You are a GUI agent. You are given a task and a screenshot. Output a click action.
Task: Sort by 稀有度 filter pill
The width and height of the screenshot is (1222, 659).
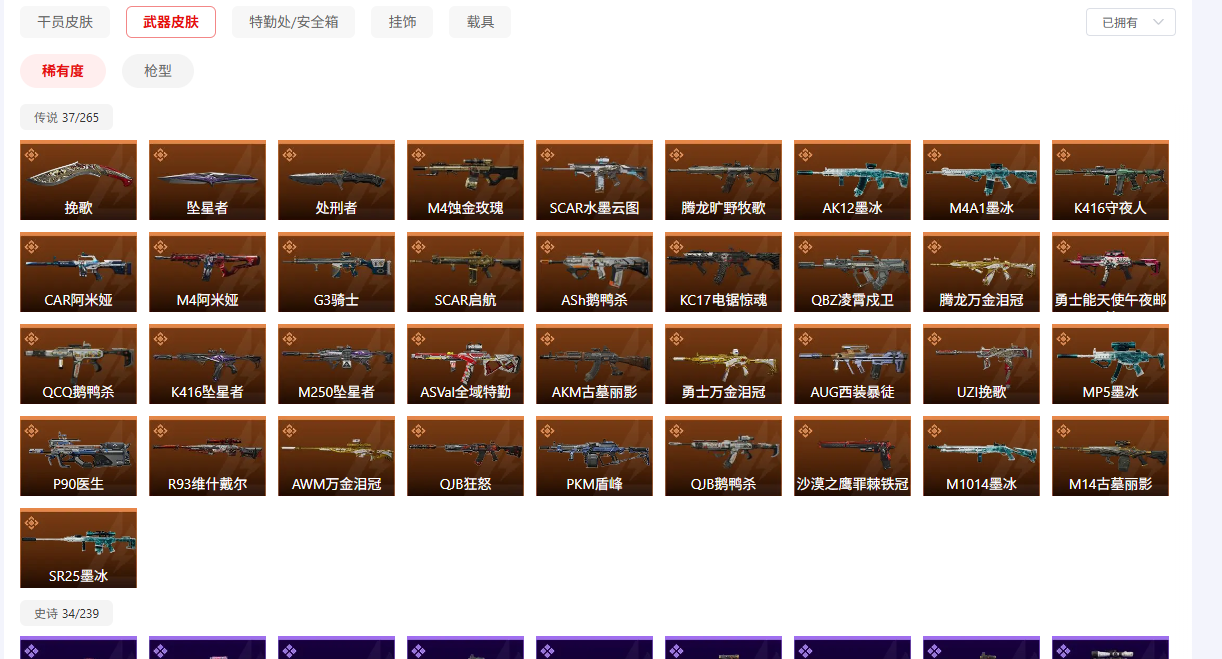pyautogui.click(x=63, y=71)
